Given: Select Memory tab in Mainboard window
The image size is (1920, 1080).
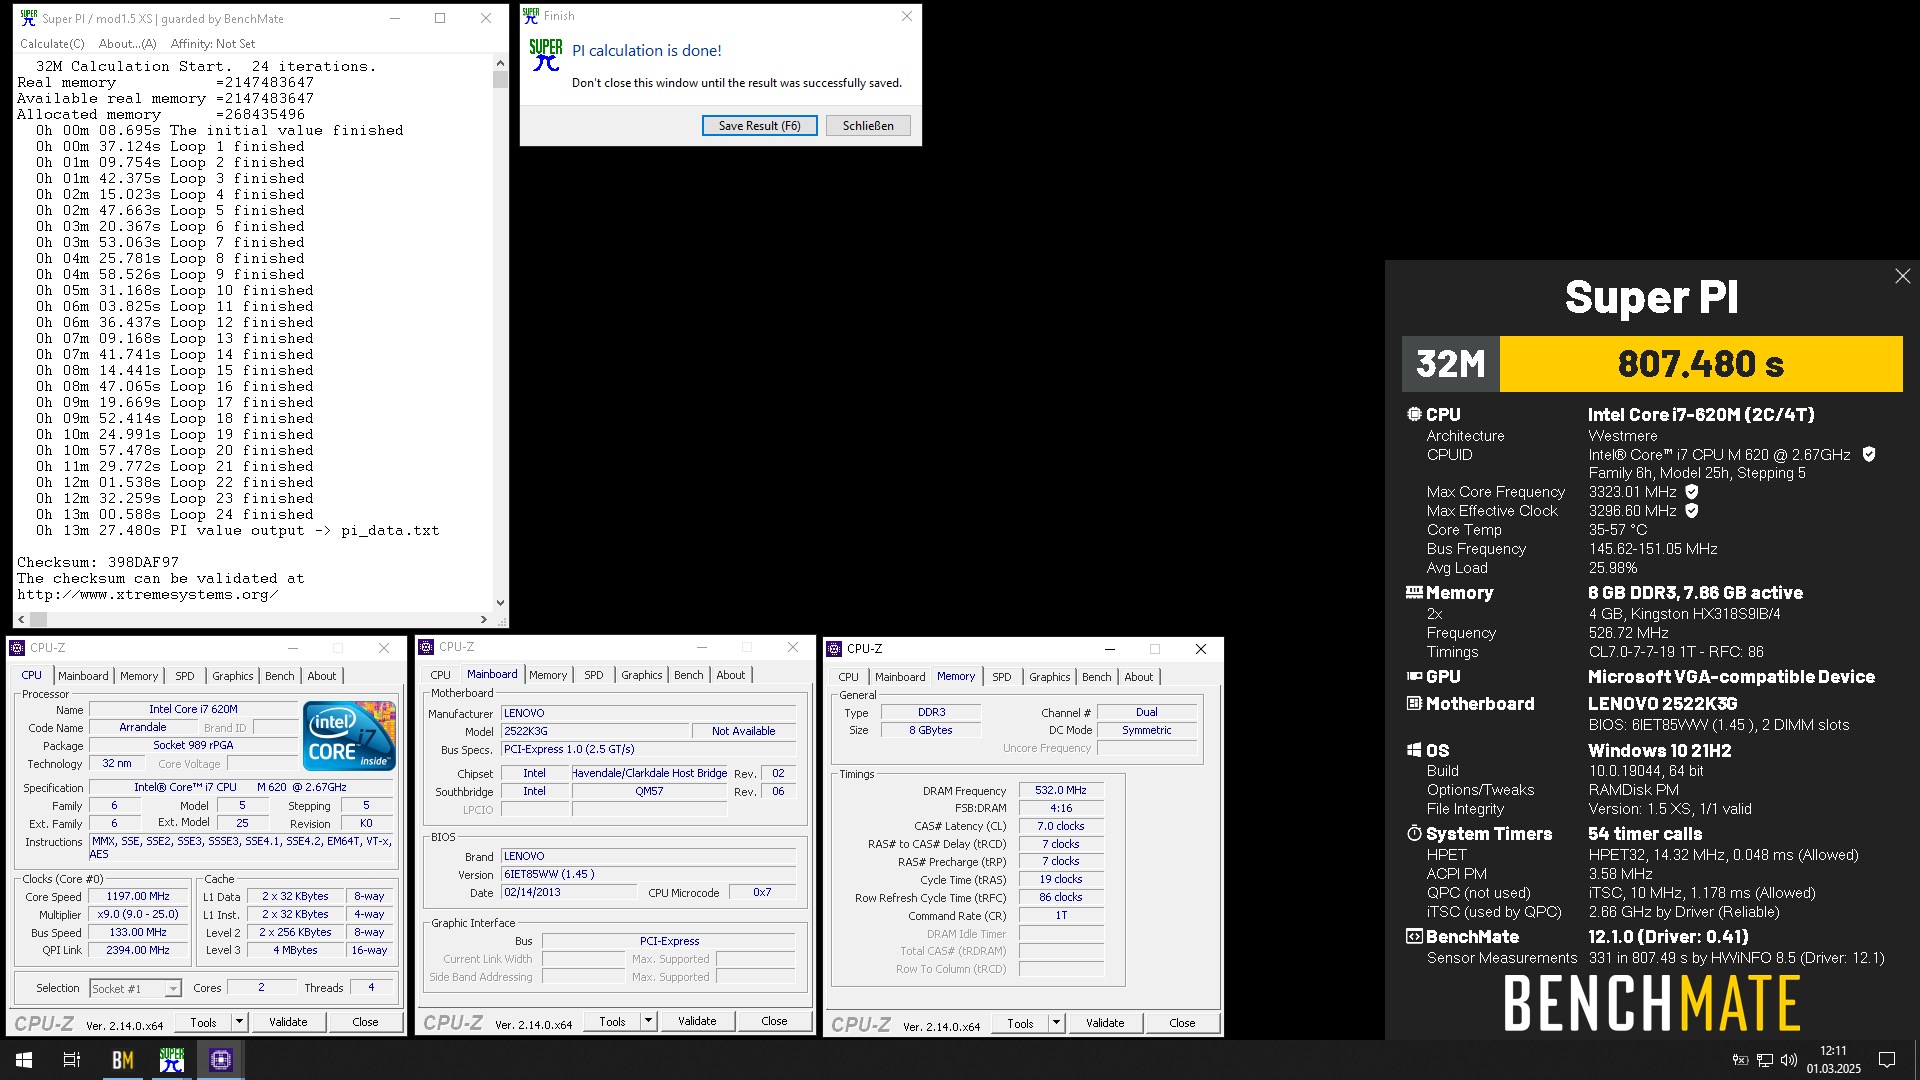Looking at the screenshot, I should (548, 675).
